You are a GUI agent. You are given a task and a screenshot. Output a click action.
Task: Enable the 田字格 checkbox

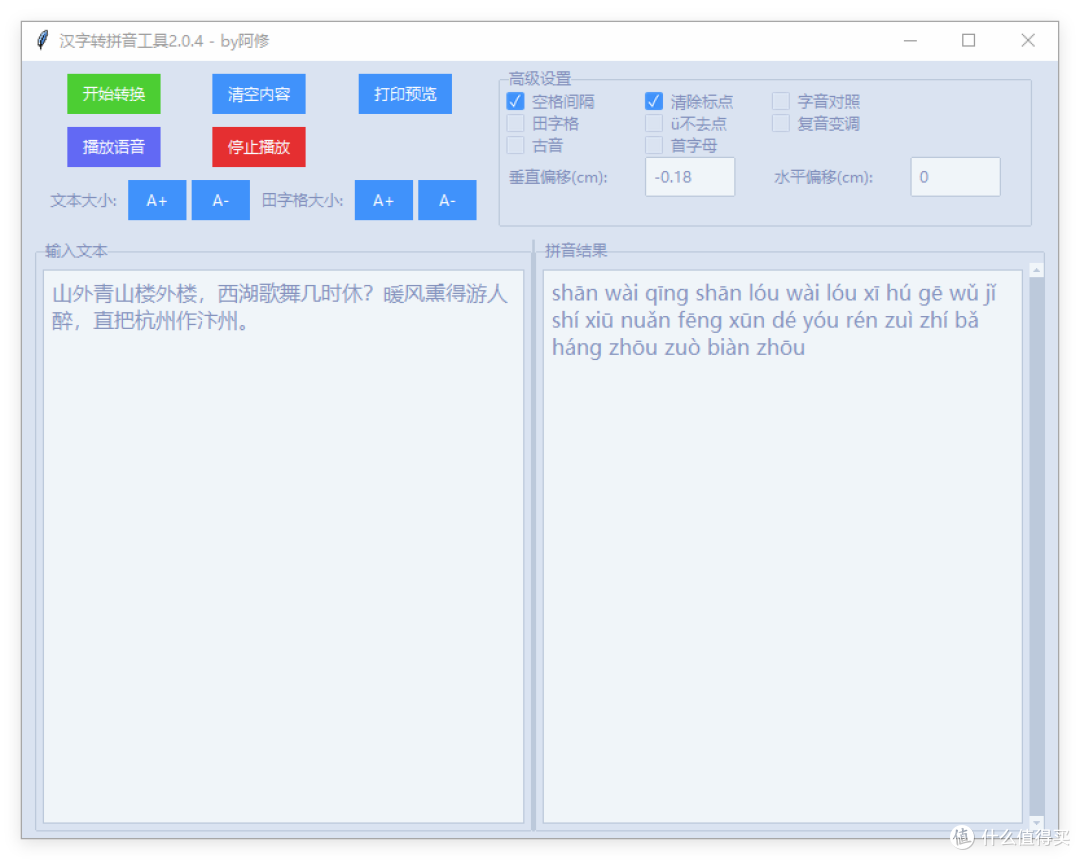point(515,124)
